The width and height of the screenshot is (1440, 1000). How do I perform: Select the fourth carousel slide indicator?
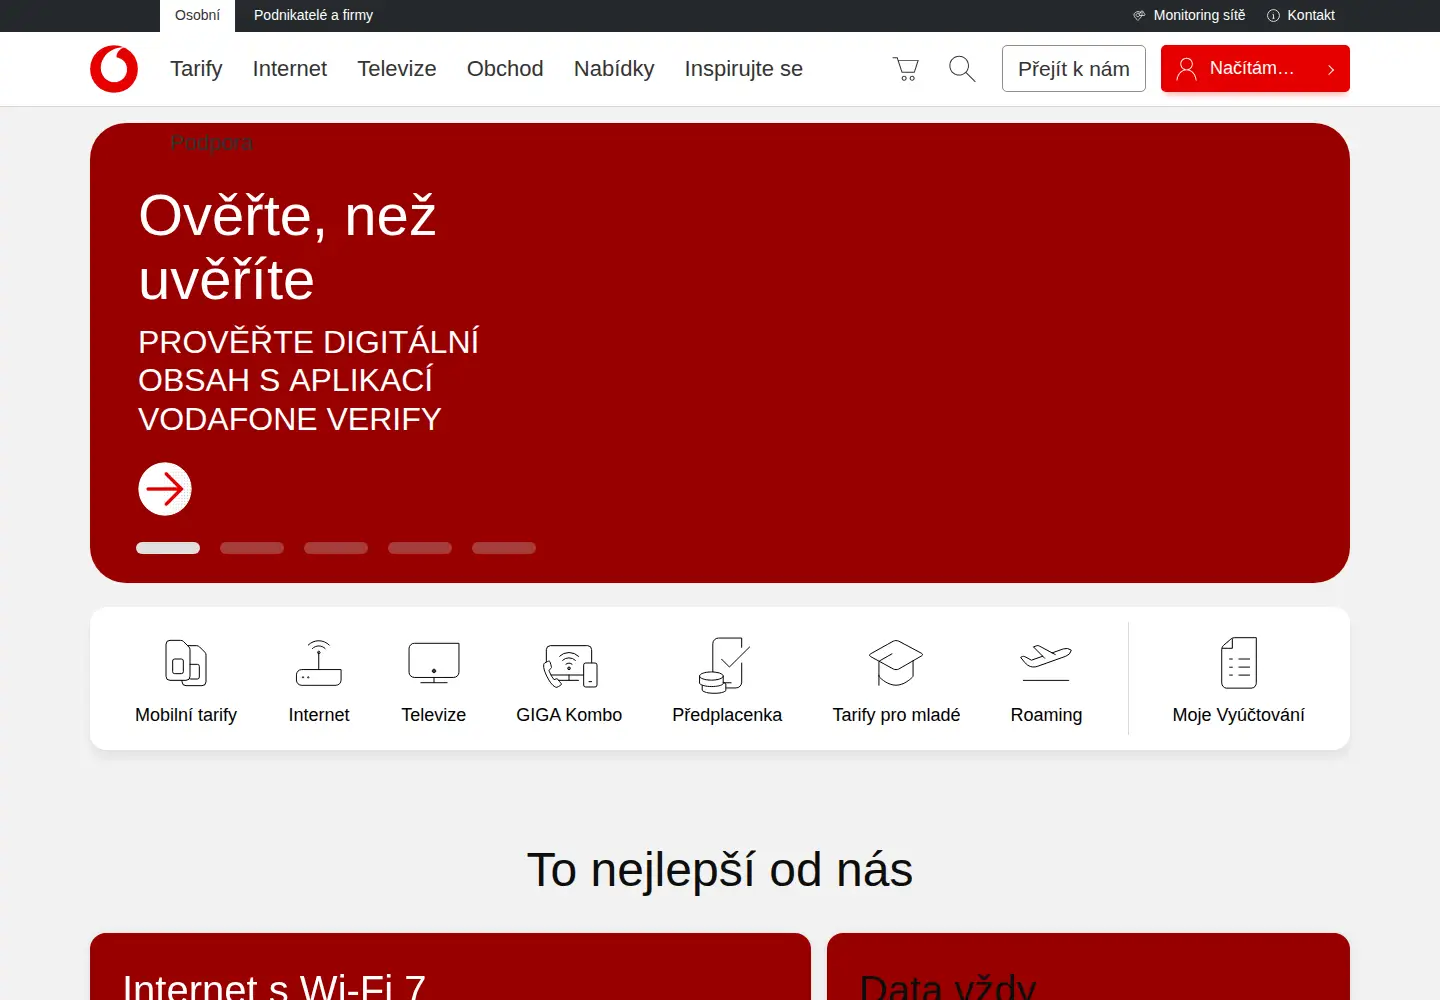420,548
